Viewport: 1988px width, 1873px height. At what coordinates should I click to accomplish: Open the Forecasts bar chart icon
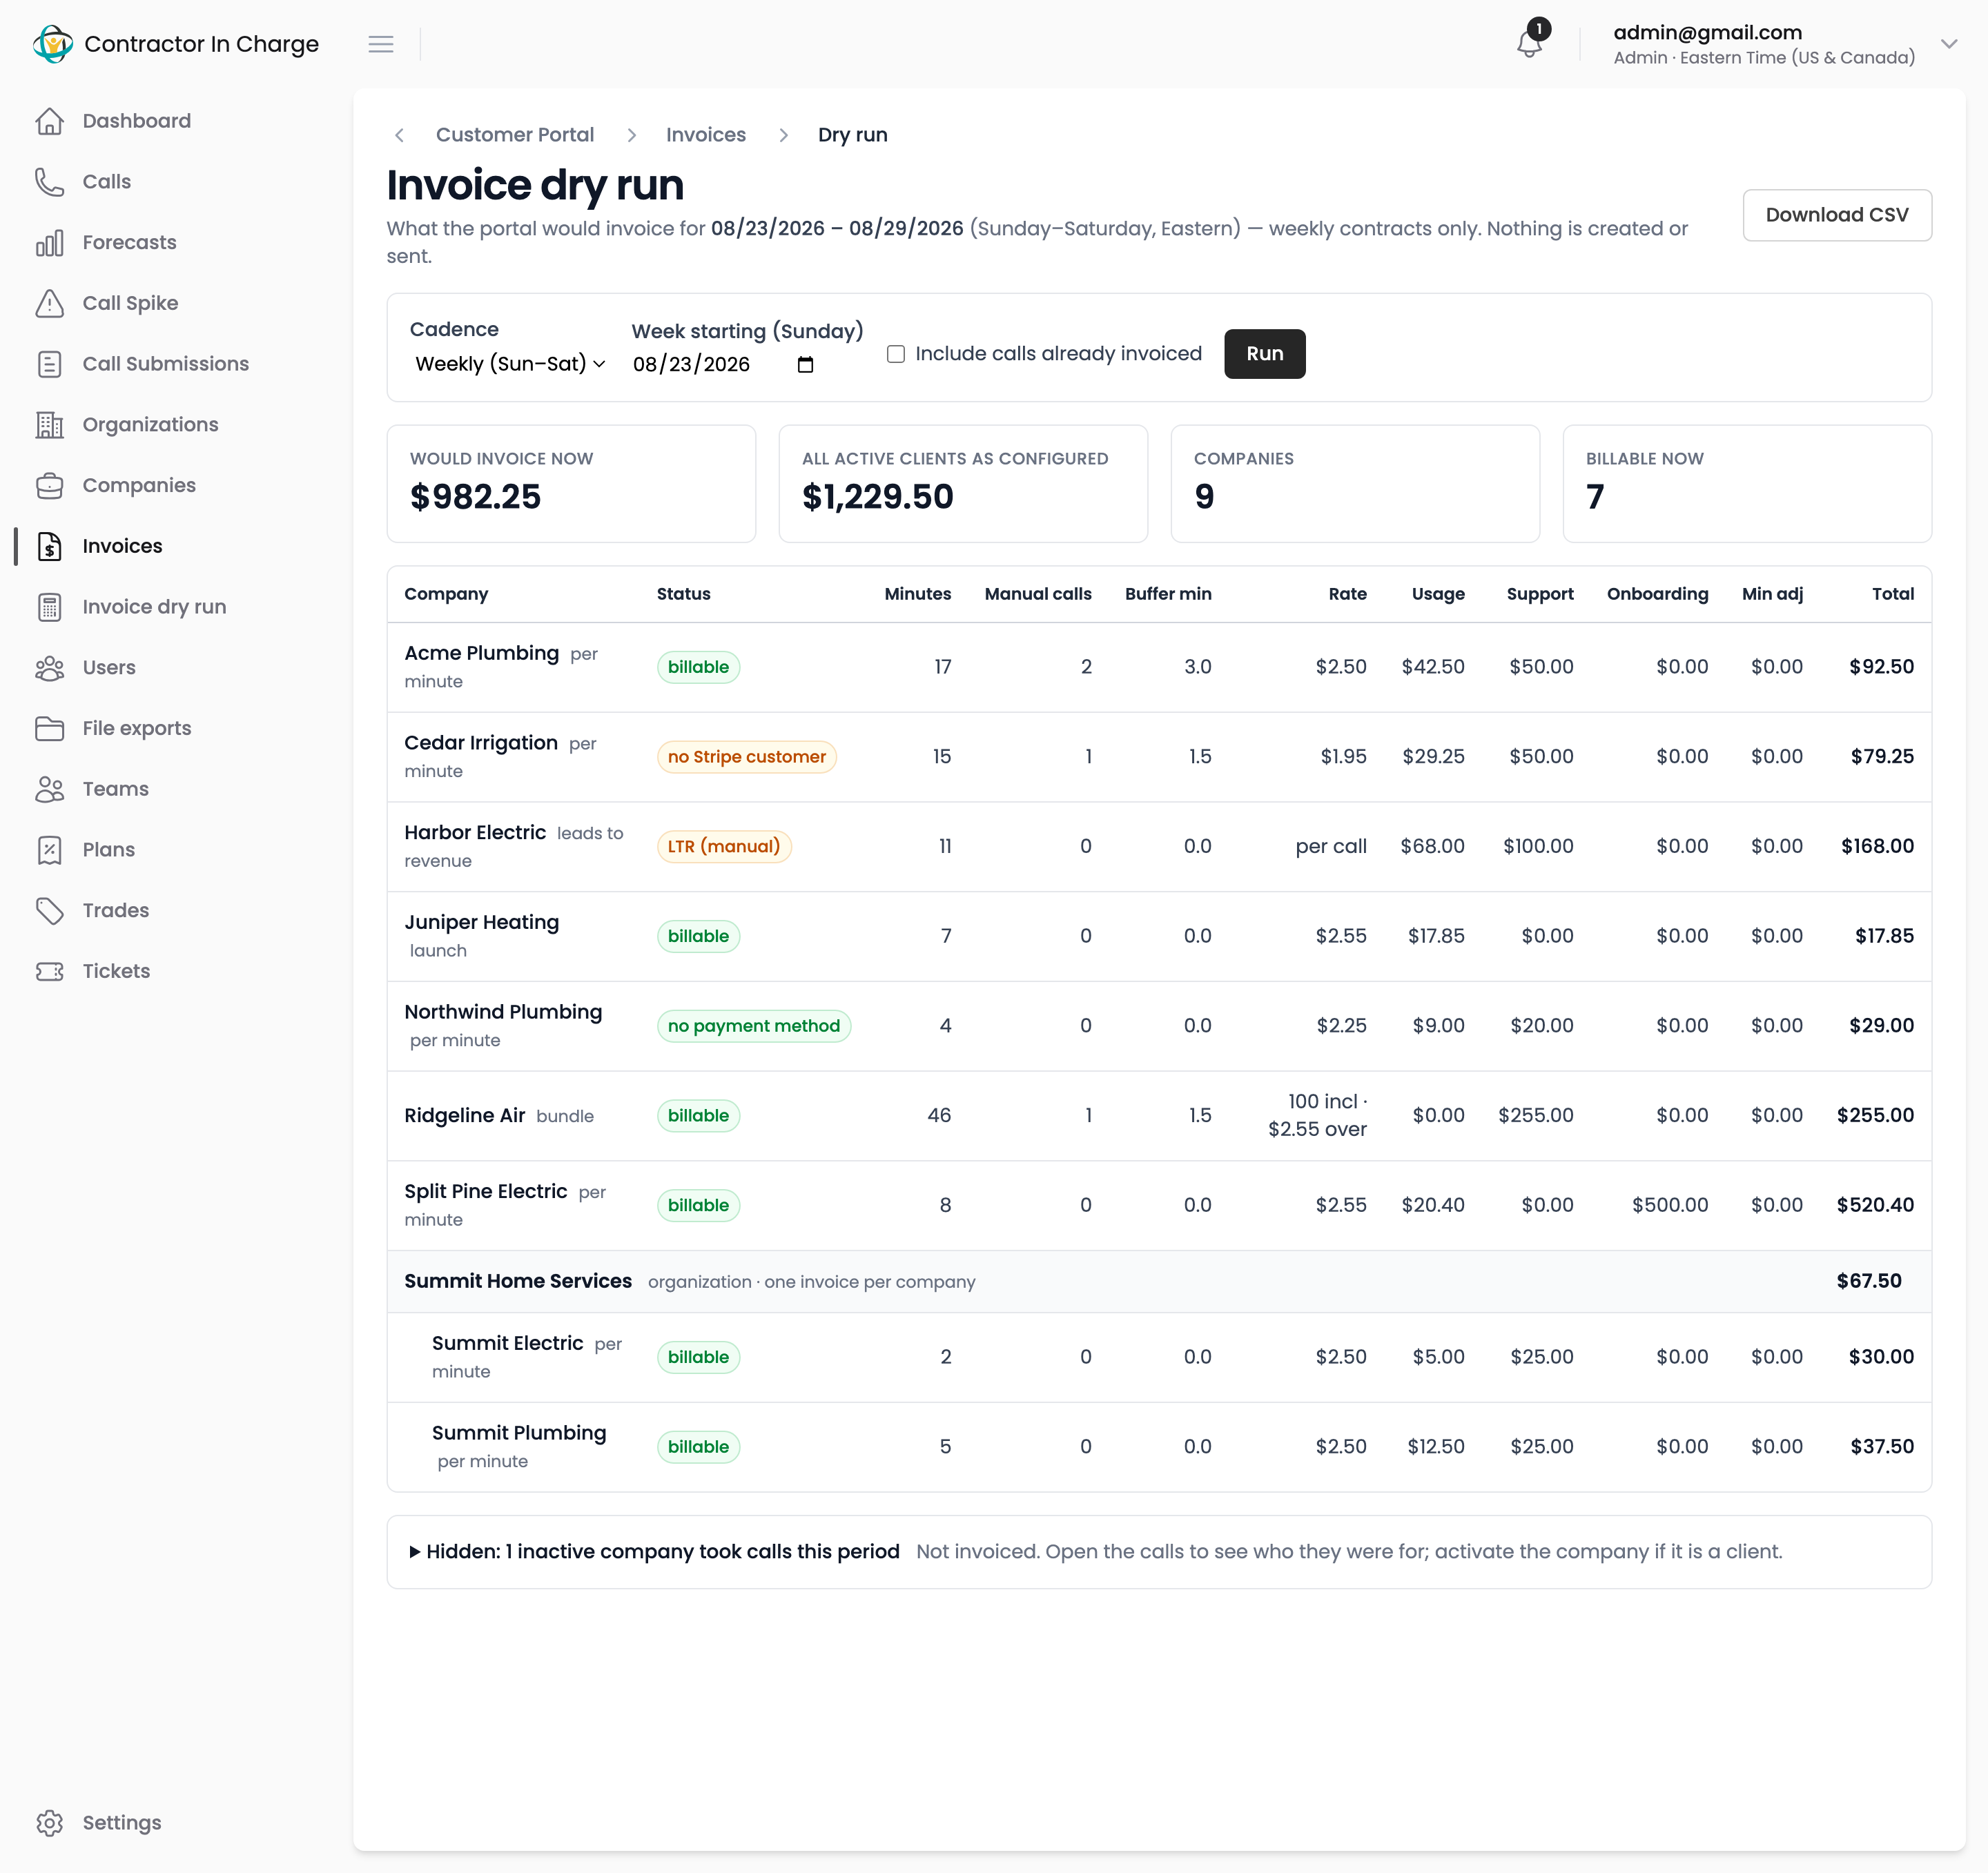tap(49, 243)
